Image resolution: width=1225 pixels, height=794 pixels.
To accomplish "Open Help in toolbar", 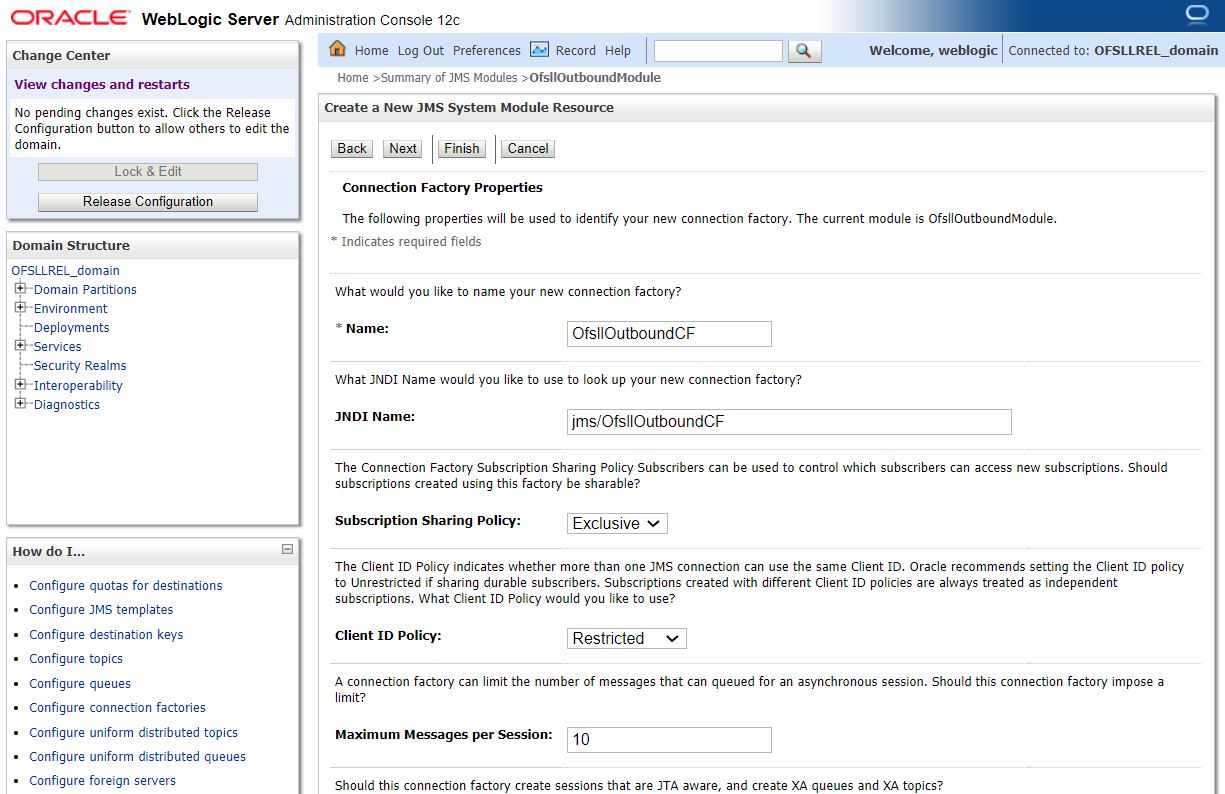I will pos(618,50).
